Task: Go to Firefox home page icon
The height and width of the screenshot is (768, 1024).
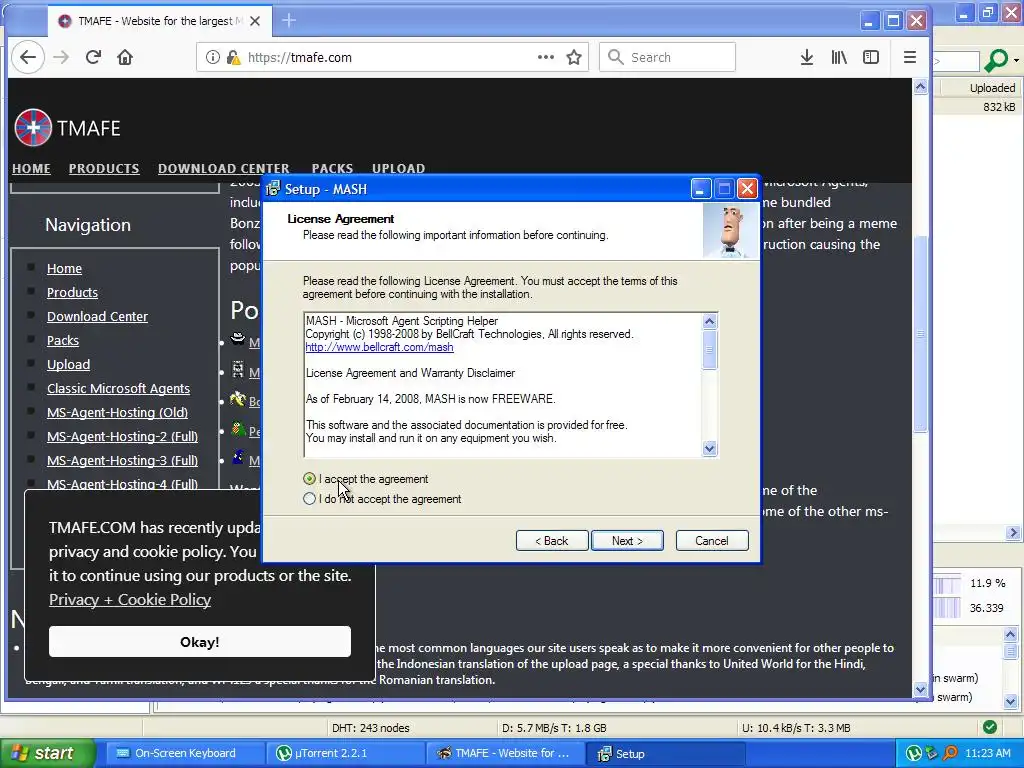Action: coord(125,57)
